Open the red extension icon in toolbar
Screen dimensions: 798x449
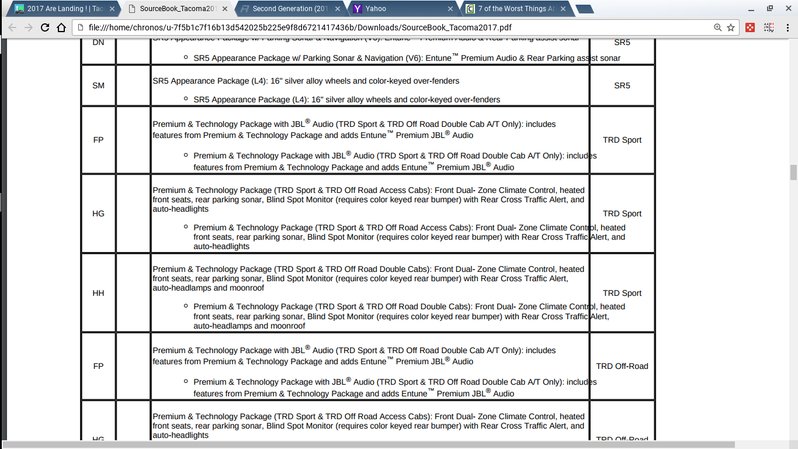tap(750, 27)
